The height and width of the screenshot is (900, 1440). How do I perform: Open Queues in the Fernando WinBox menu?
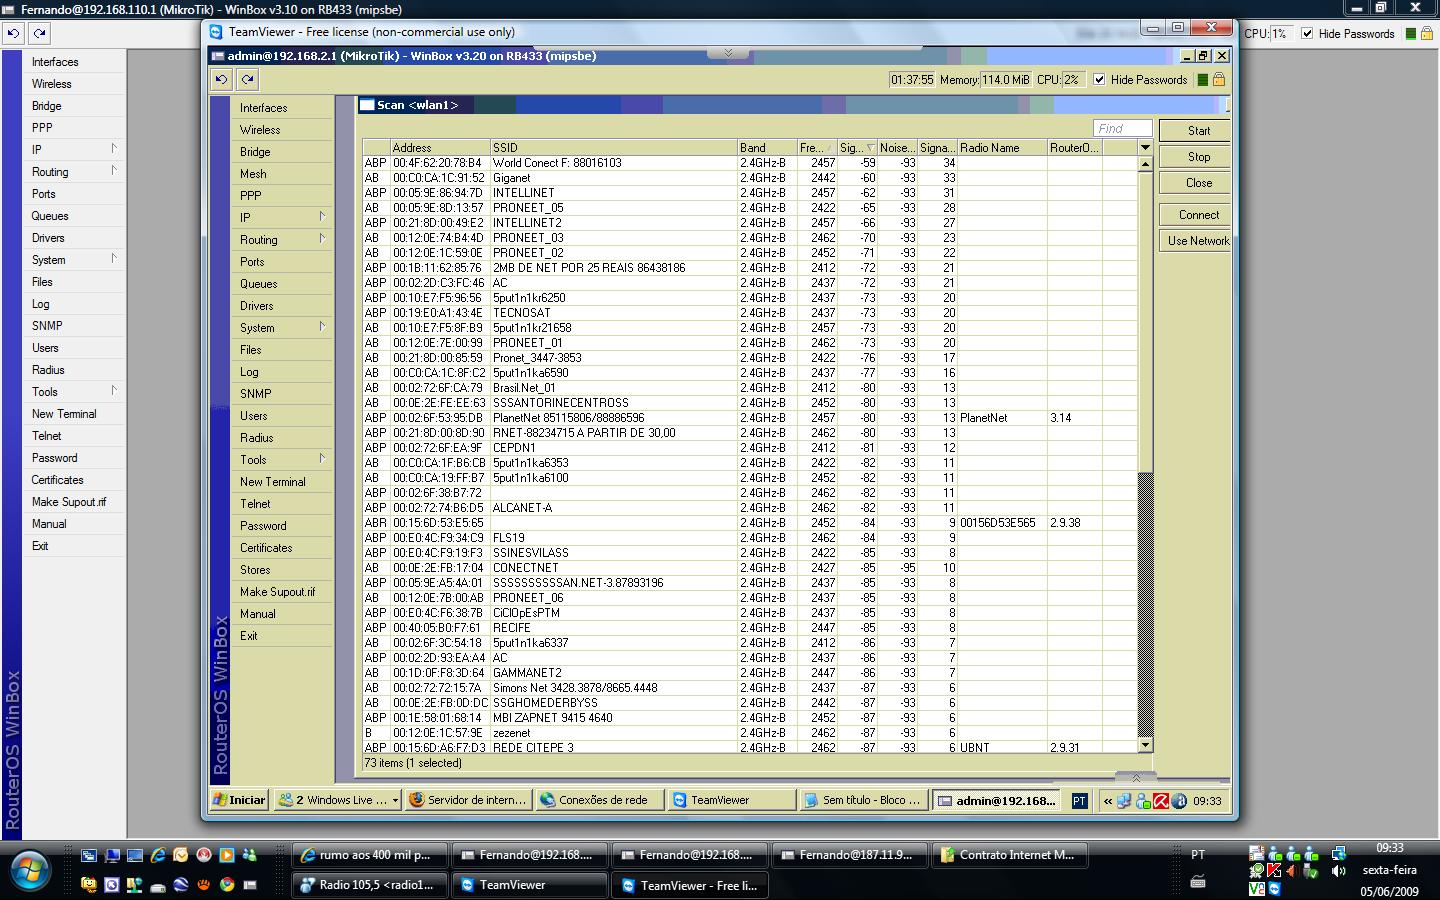pos(75,216)
